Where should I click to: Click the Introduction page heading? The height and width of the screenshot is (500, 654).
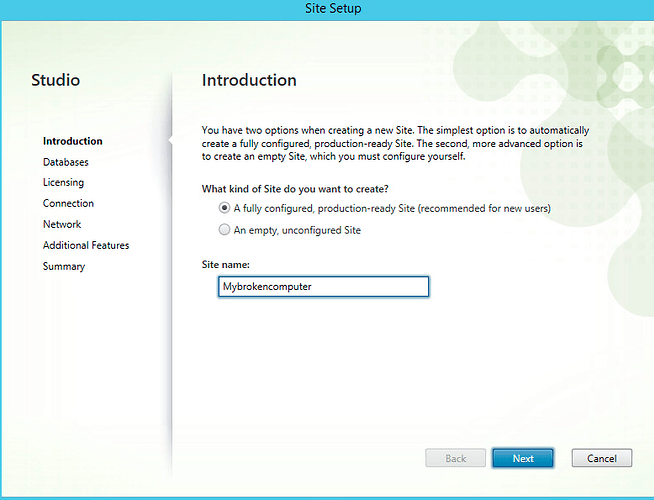point(249,80)
